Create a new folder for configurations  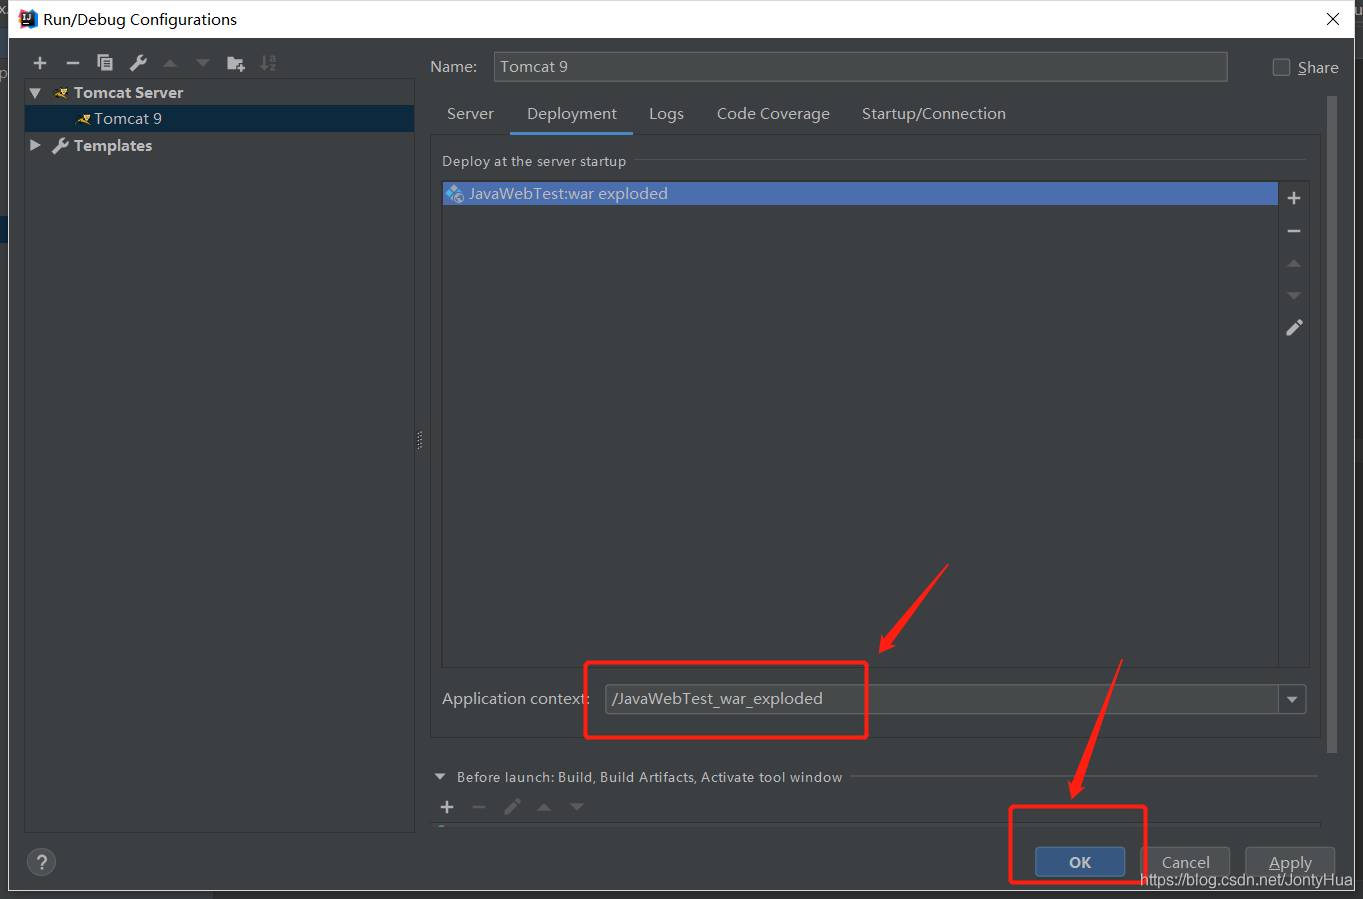click(235, 62)
